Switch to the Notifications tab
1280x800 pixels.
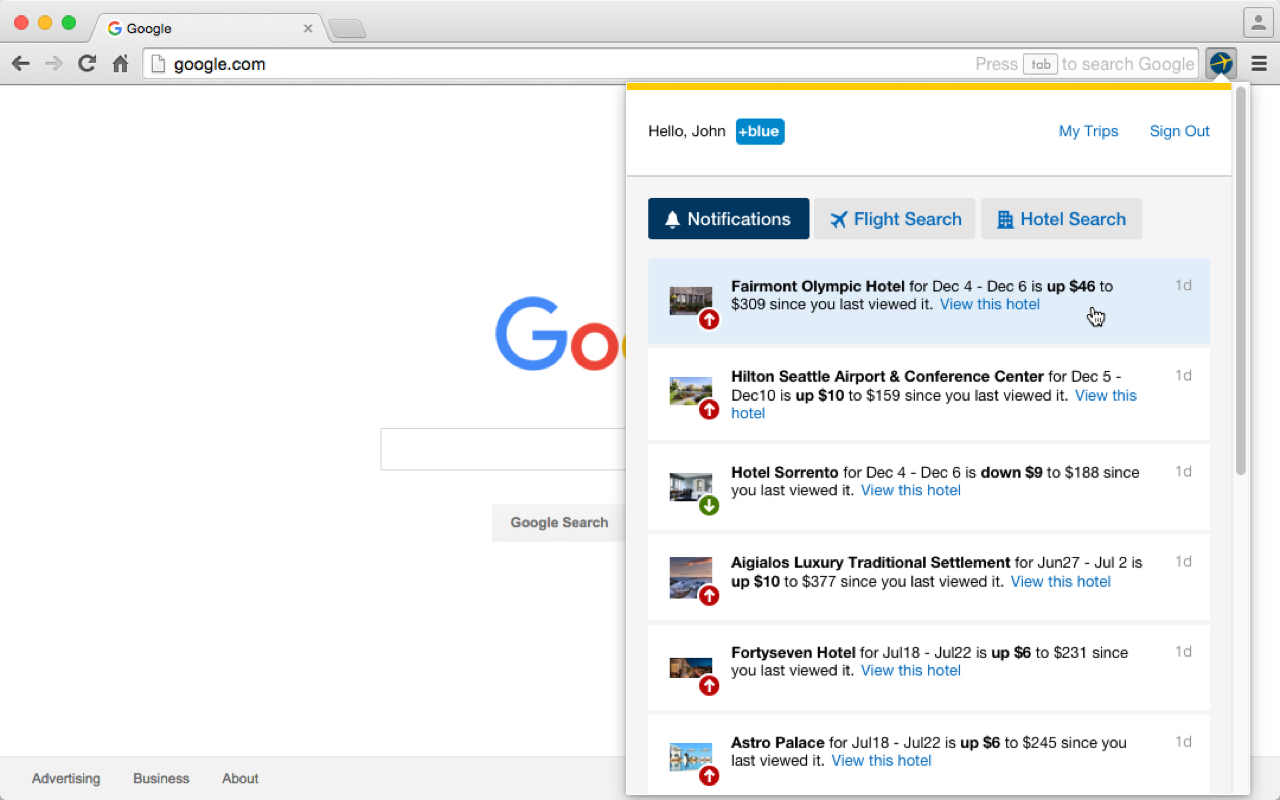click(729, 219)
